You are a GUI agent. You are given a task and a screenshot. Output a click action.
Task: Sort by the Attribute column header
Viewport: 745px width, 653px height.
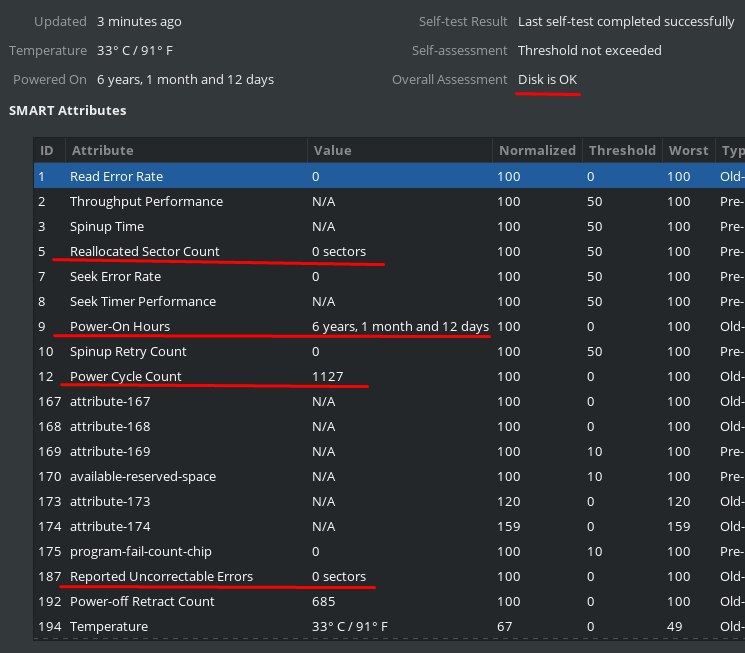186,151
